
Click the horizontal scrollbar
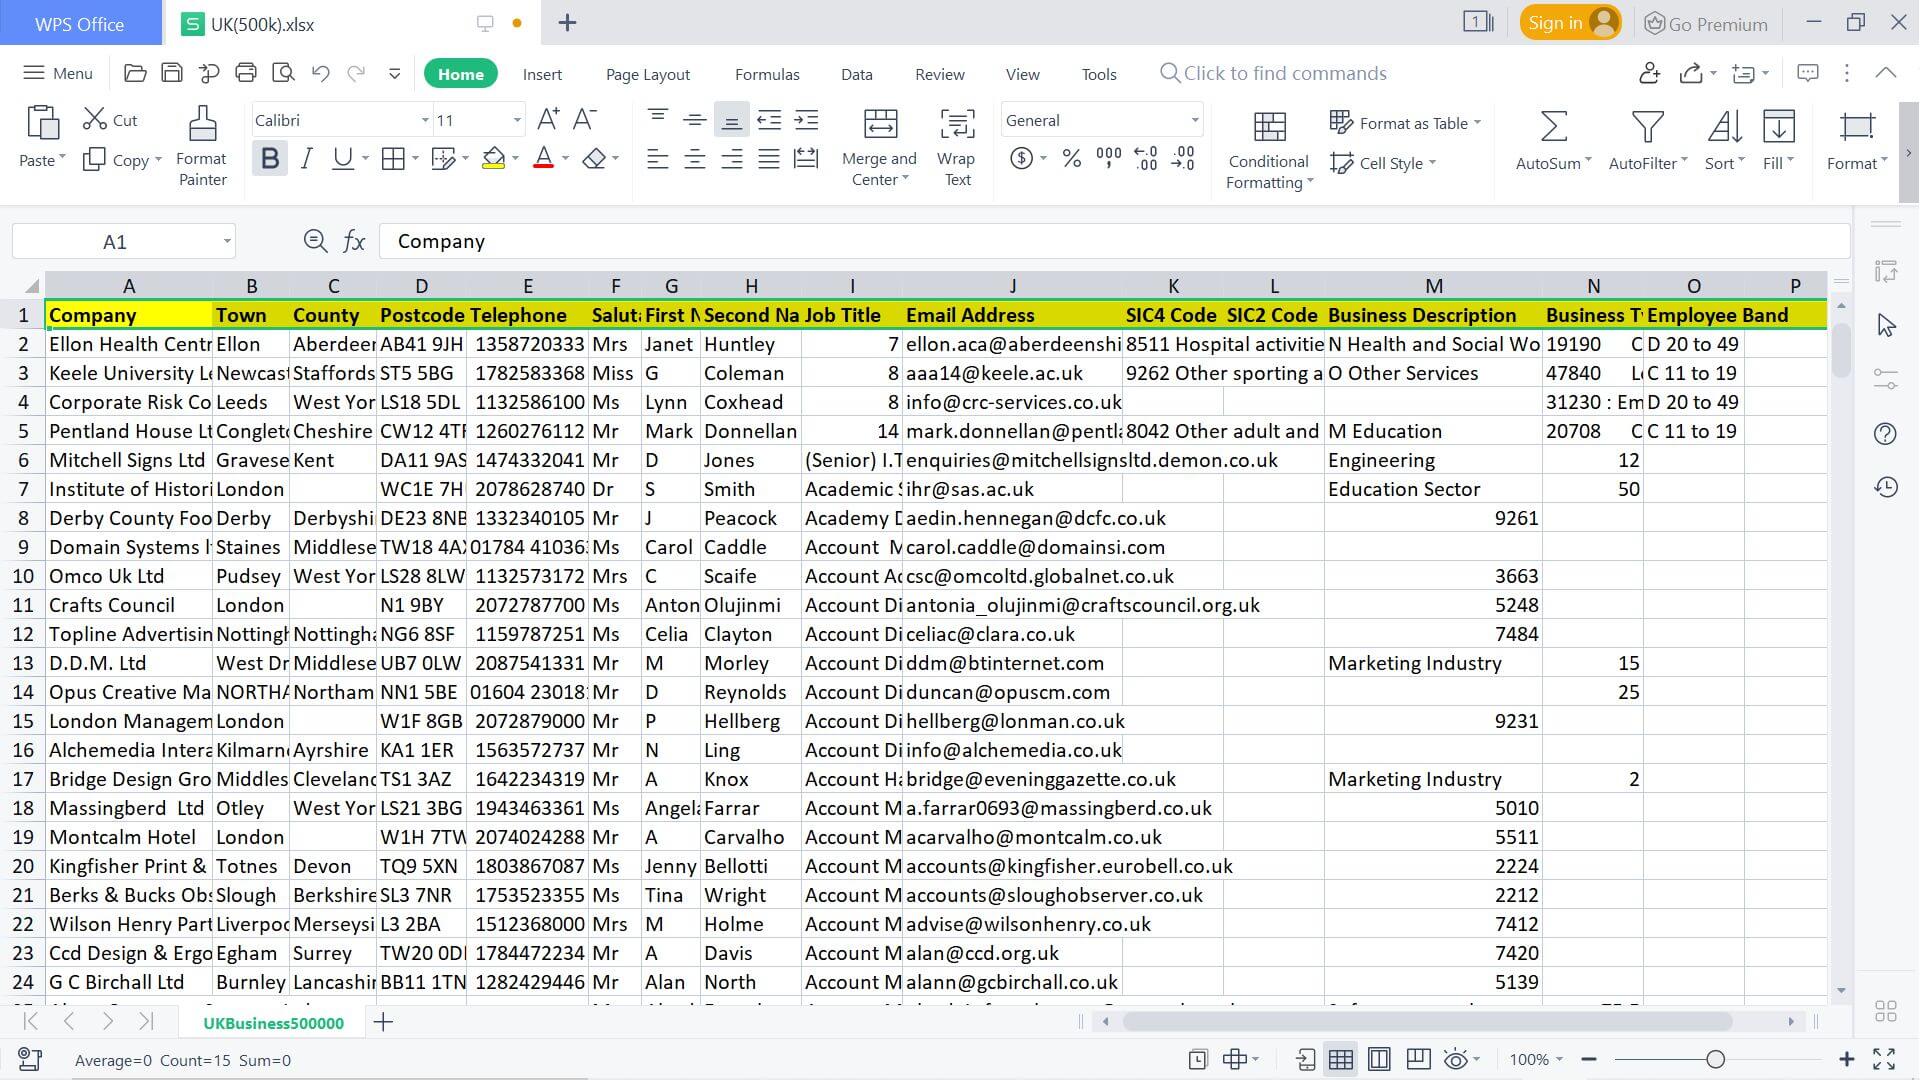1427,1021
